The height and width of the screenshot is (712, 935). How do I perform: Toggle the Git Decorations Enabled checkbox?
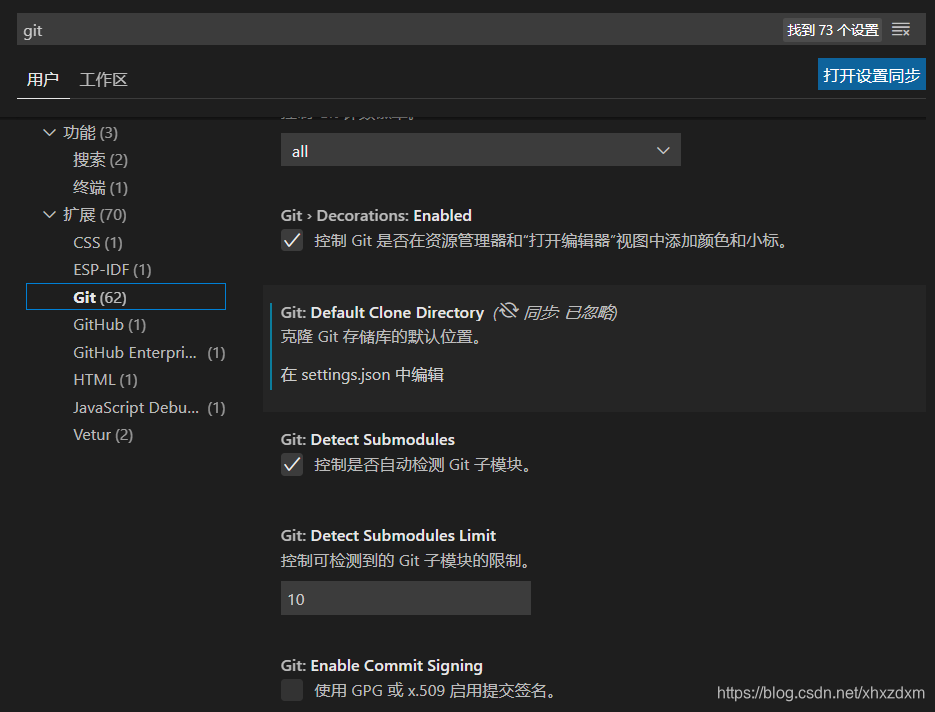pyautogui.click(x=292, y=240)
